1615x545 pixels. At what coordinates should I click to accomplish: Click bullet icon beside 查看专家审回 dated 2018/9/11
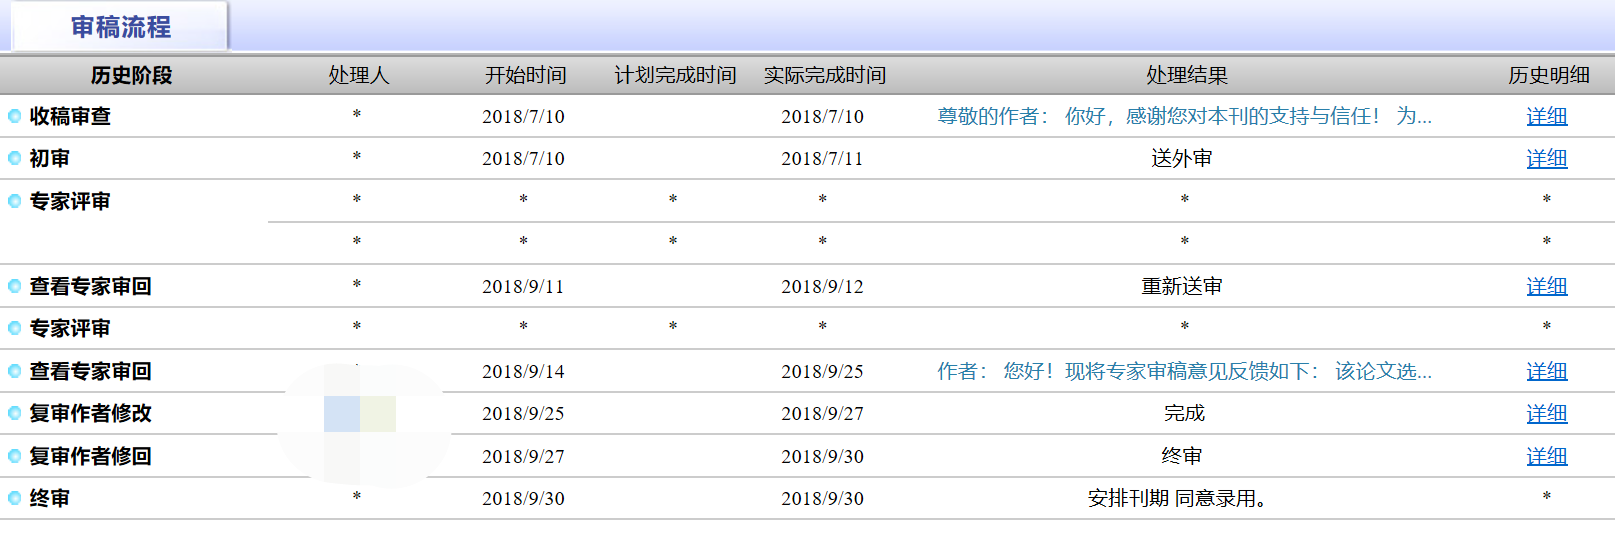click(15, 286)
